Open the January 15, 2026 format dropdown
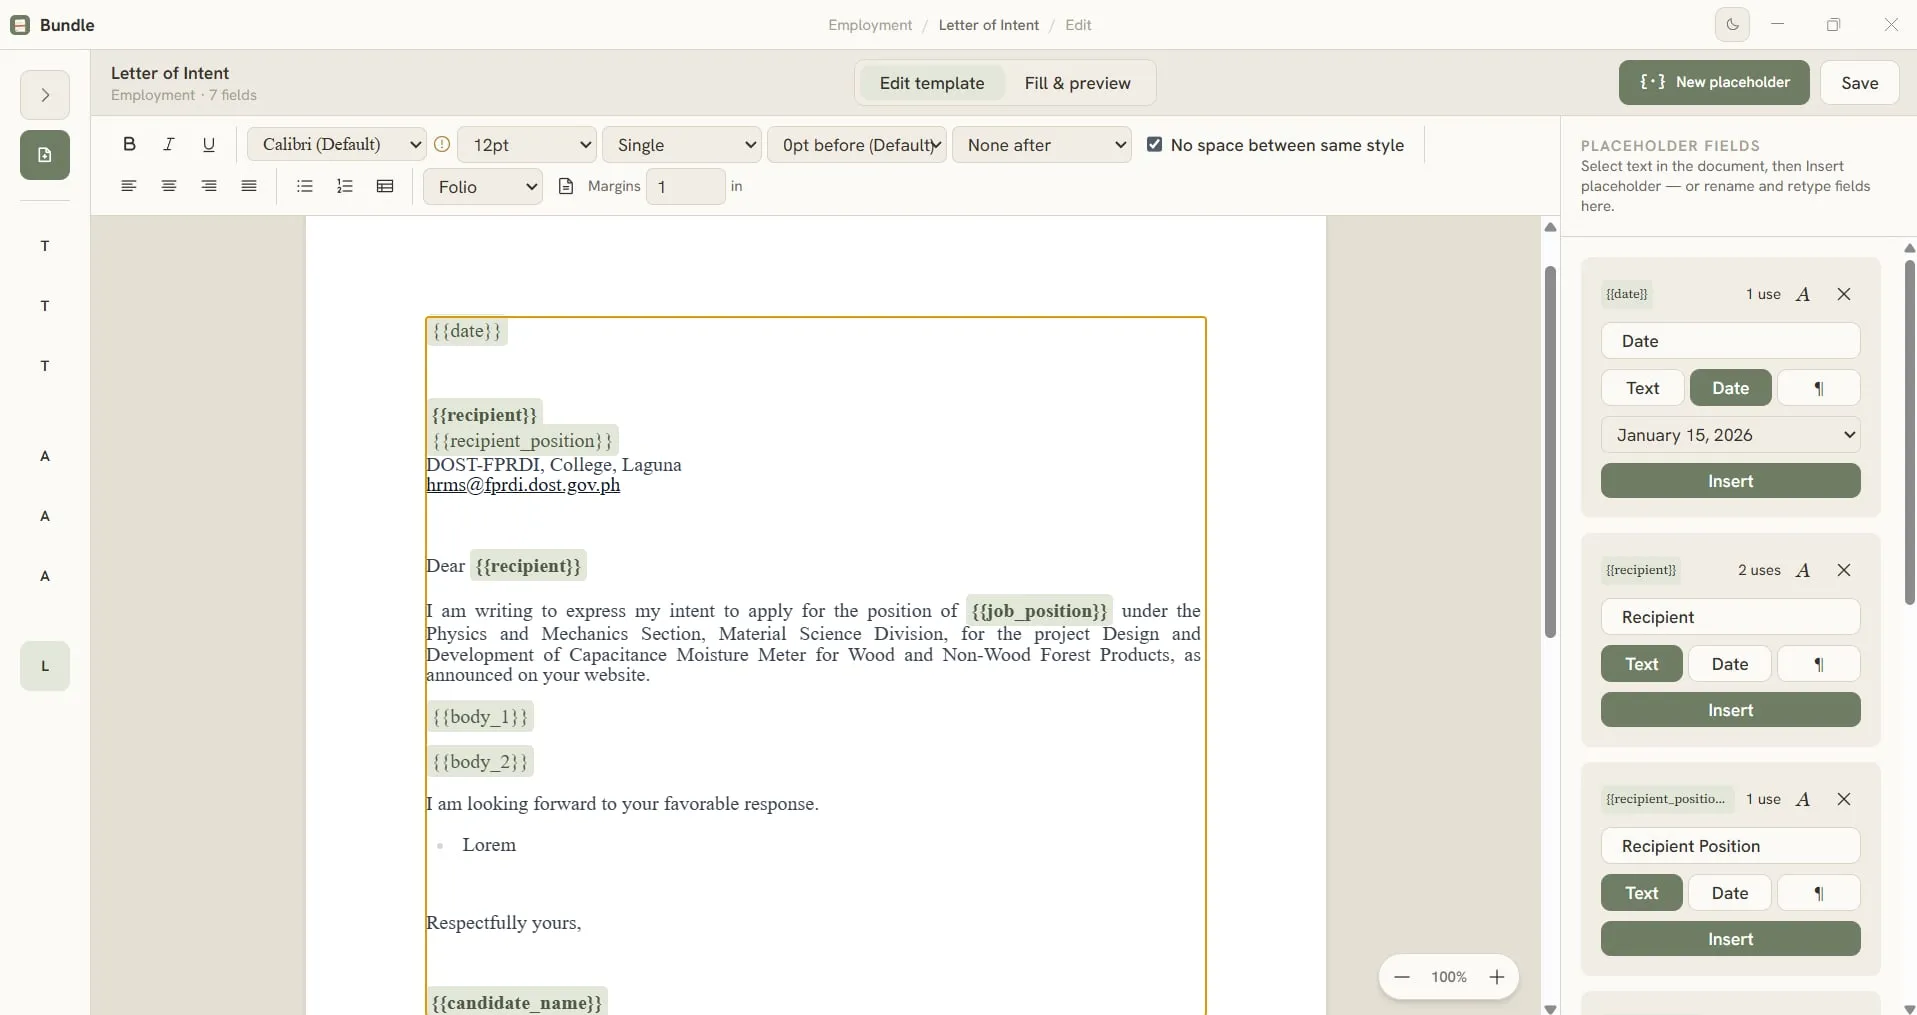The width and height of the screenshot is (1917, 1015). pos(1731,435)
